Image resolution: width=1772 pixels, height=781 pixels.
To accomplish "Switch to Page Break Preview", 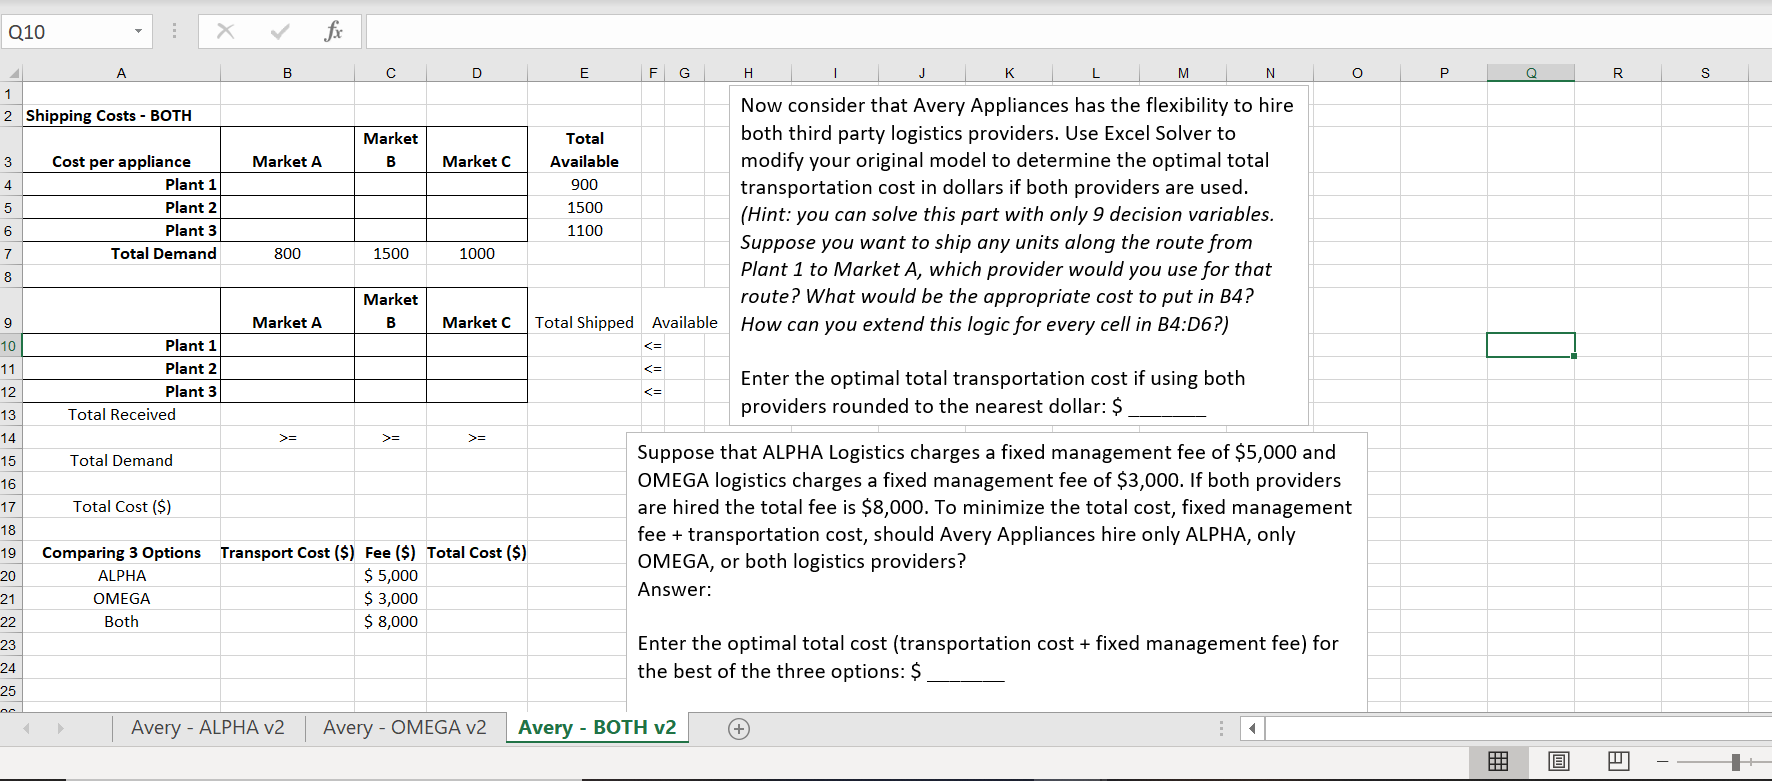I will 1618,762.
